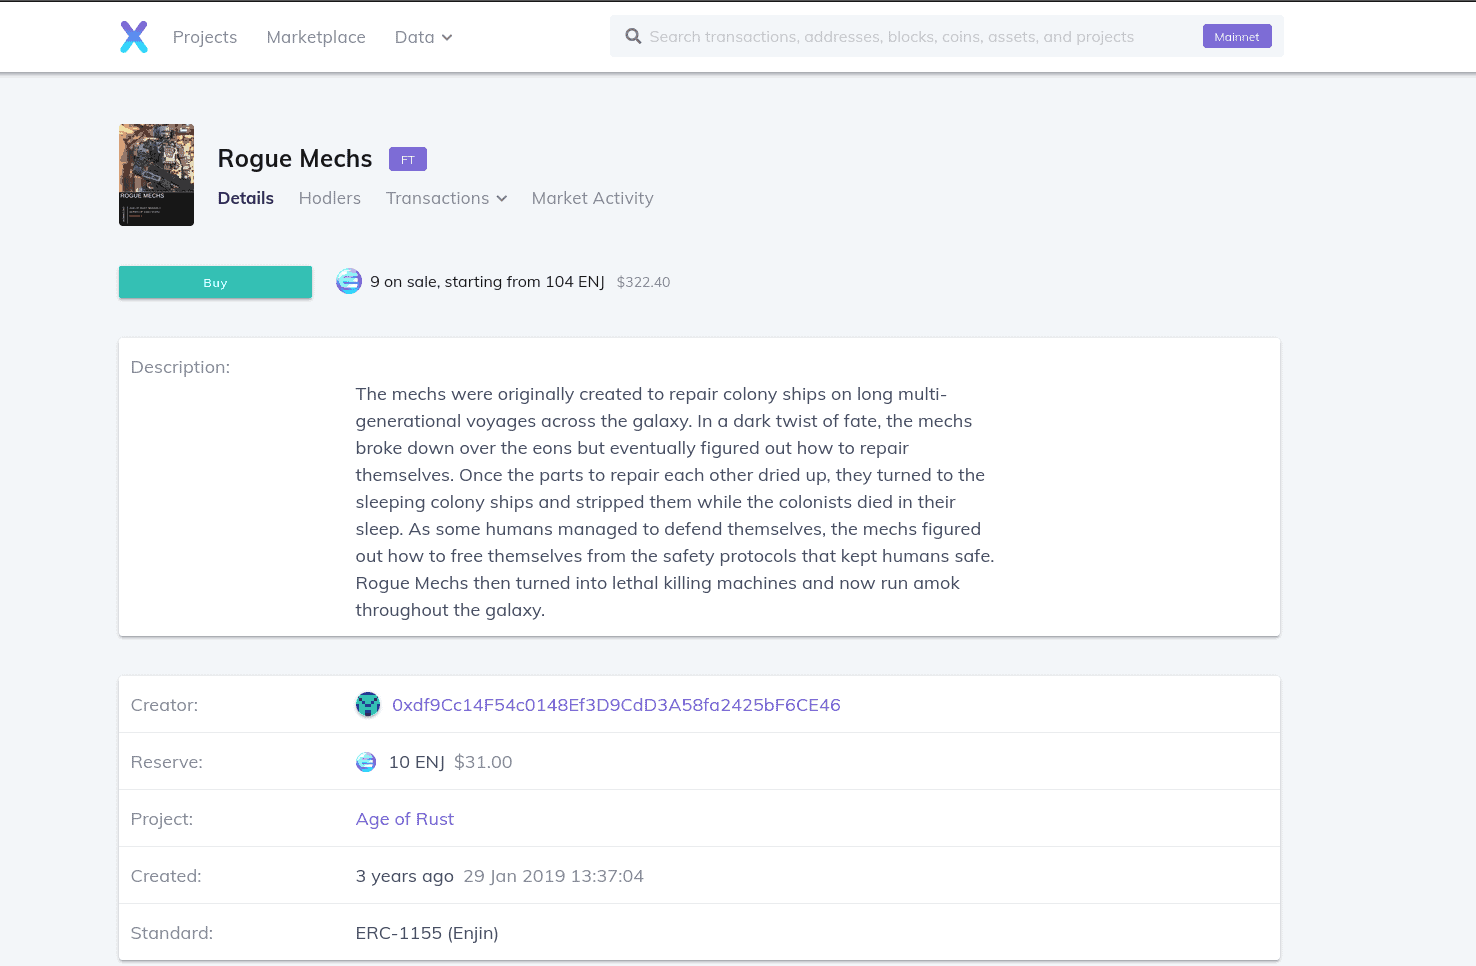
Task: Click the '3 years ago' created text
Action: tap(405, 876)
